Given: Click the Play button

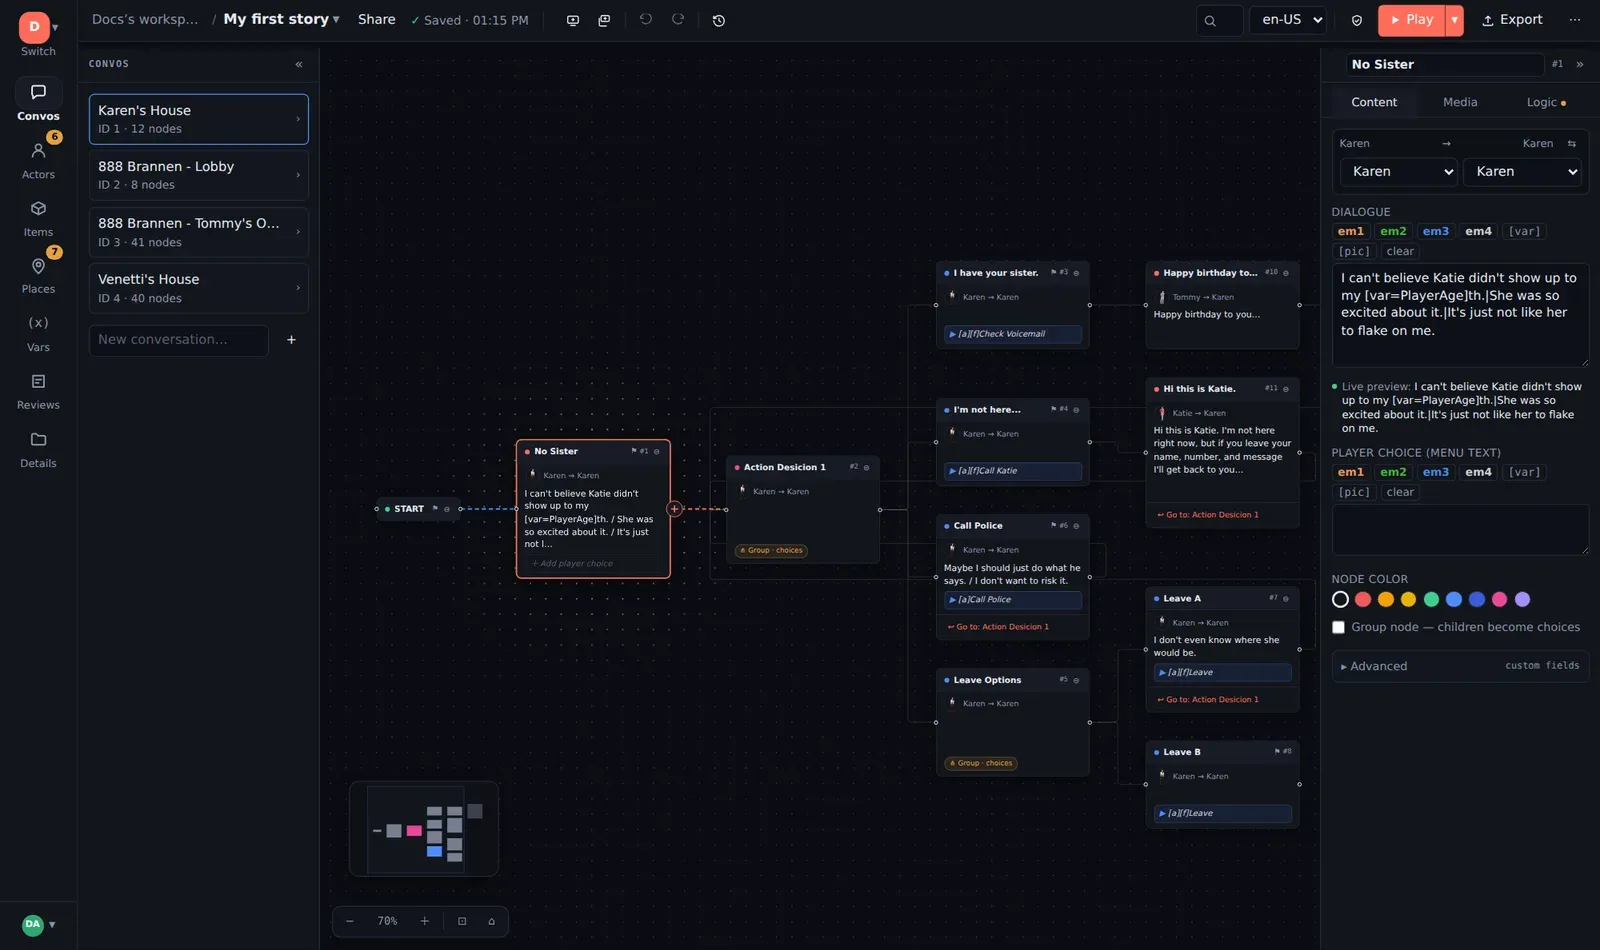Looking at the screenshot, I should click(x=1411, y=20).
